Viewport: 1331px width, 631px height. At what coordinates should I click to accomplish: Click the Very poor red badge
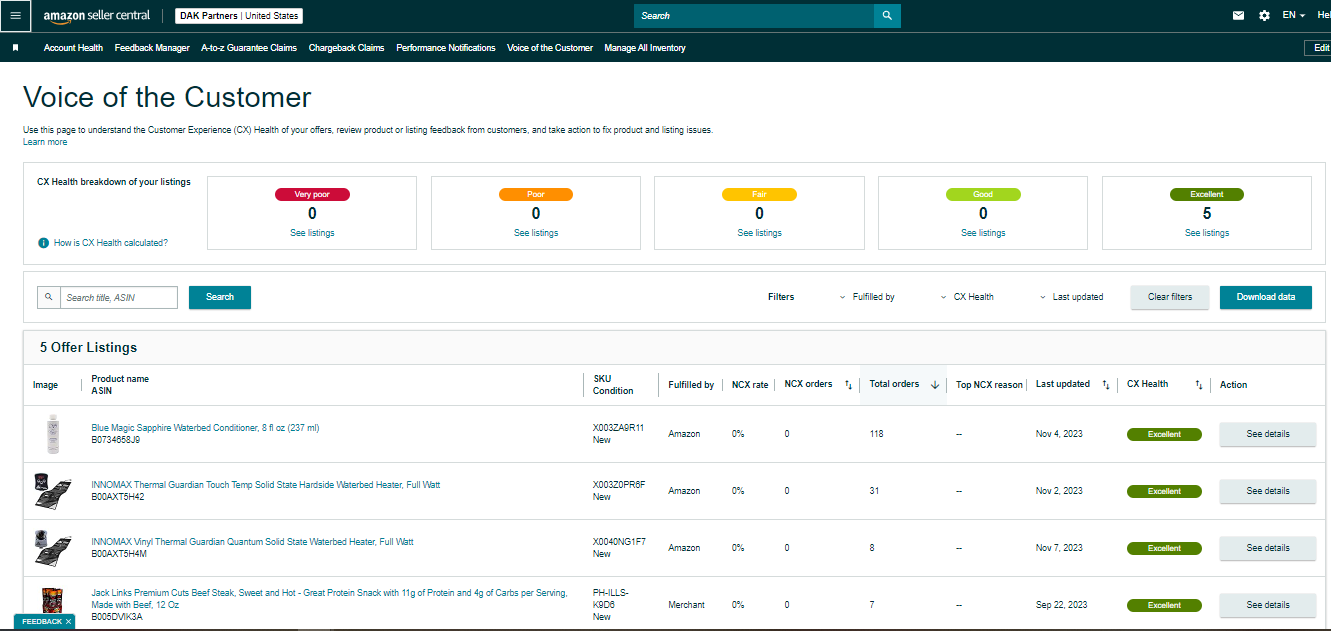312,194
